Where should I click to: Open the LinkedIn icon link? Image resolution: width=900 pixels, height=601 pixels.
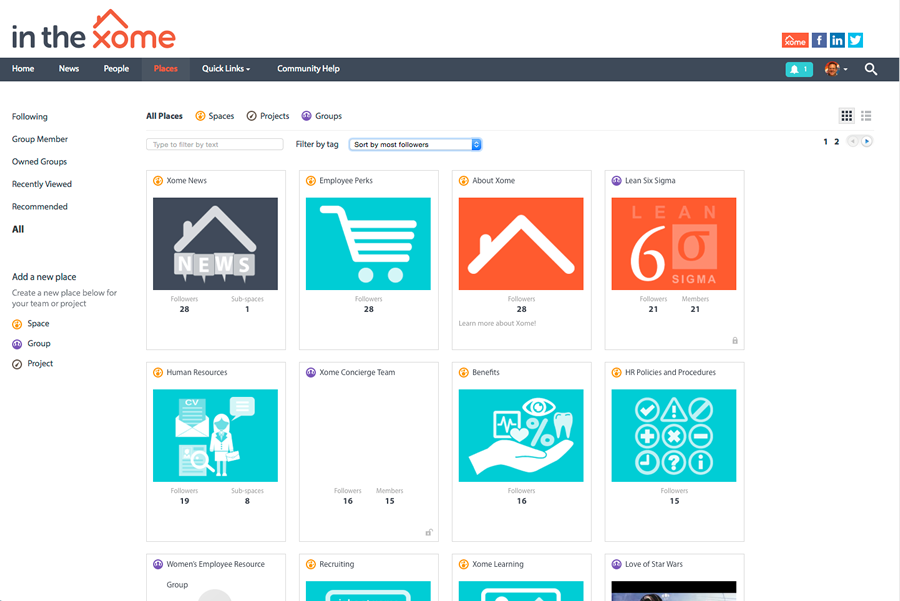(837, 40)
